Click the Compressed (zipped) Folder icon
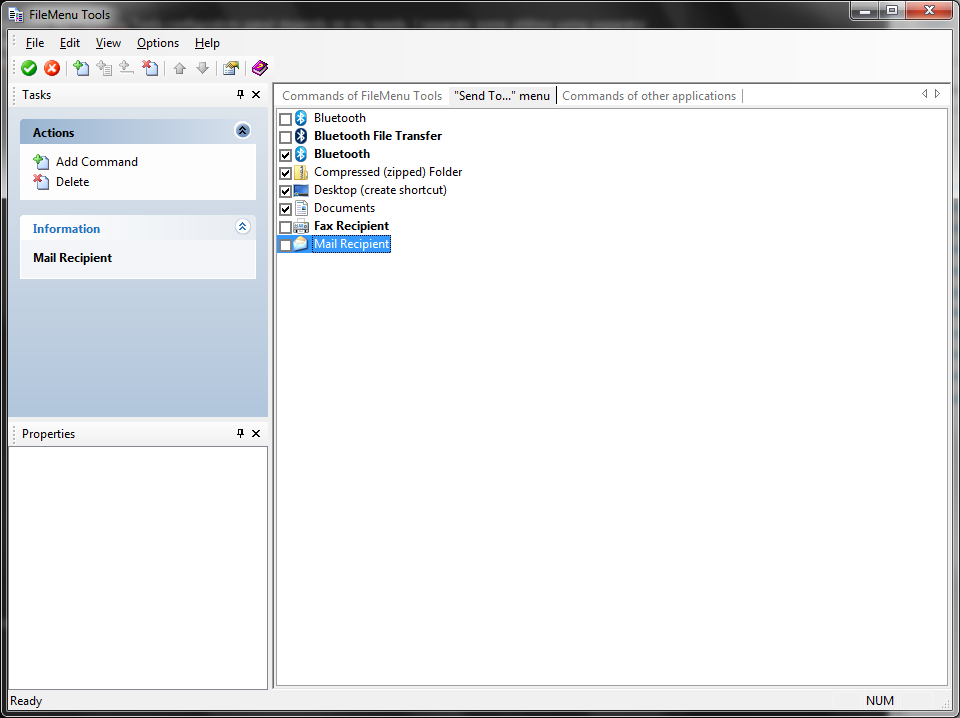The height and width of the screenshot is (718, 960). tap(301, 172)
